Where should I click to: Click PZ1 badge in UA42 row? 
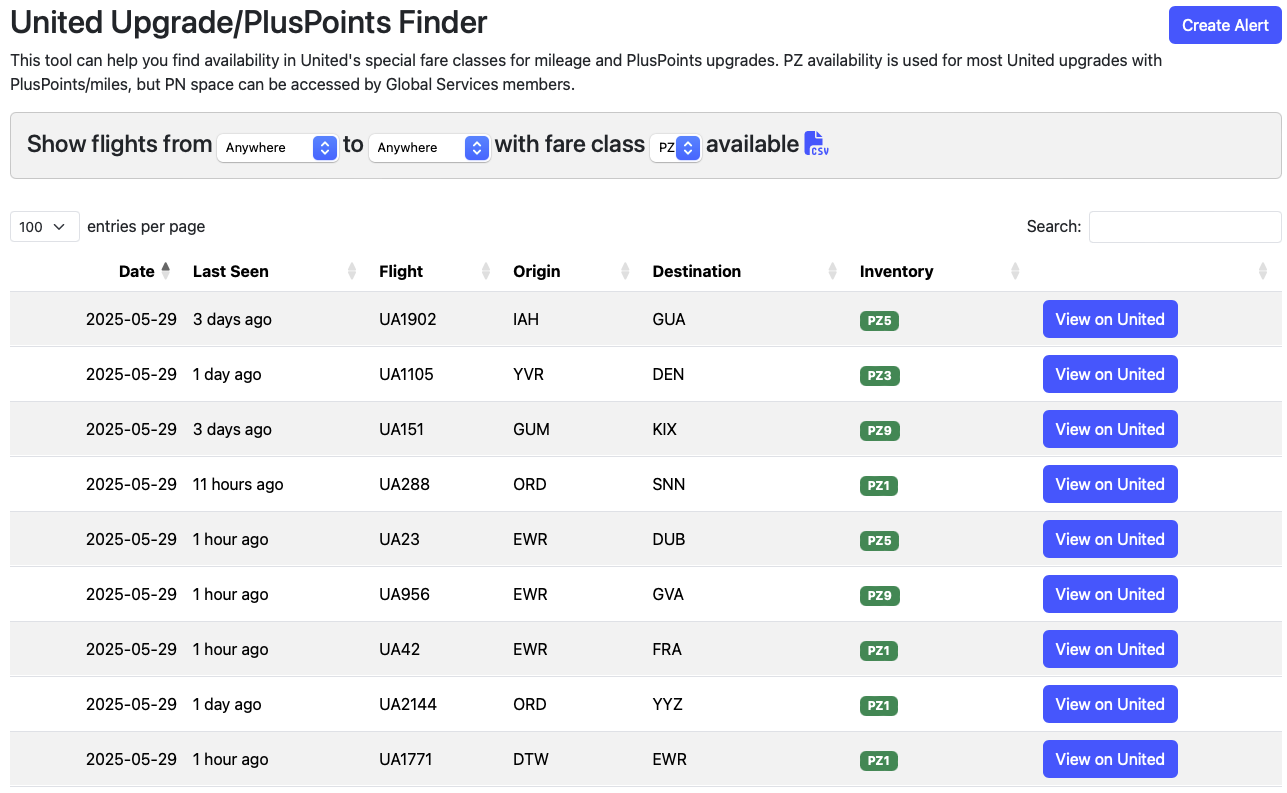coord(879,651)
